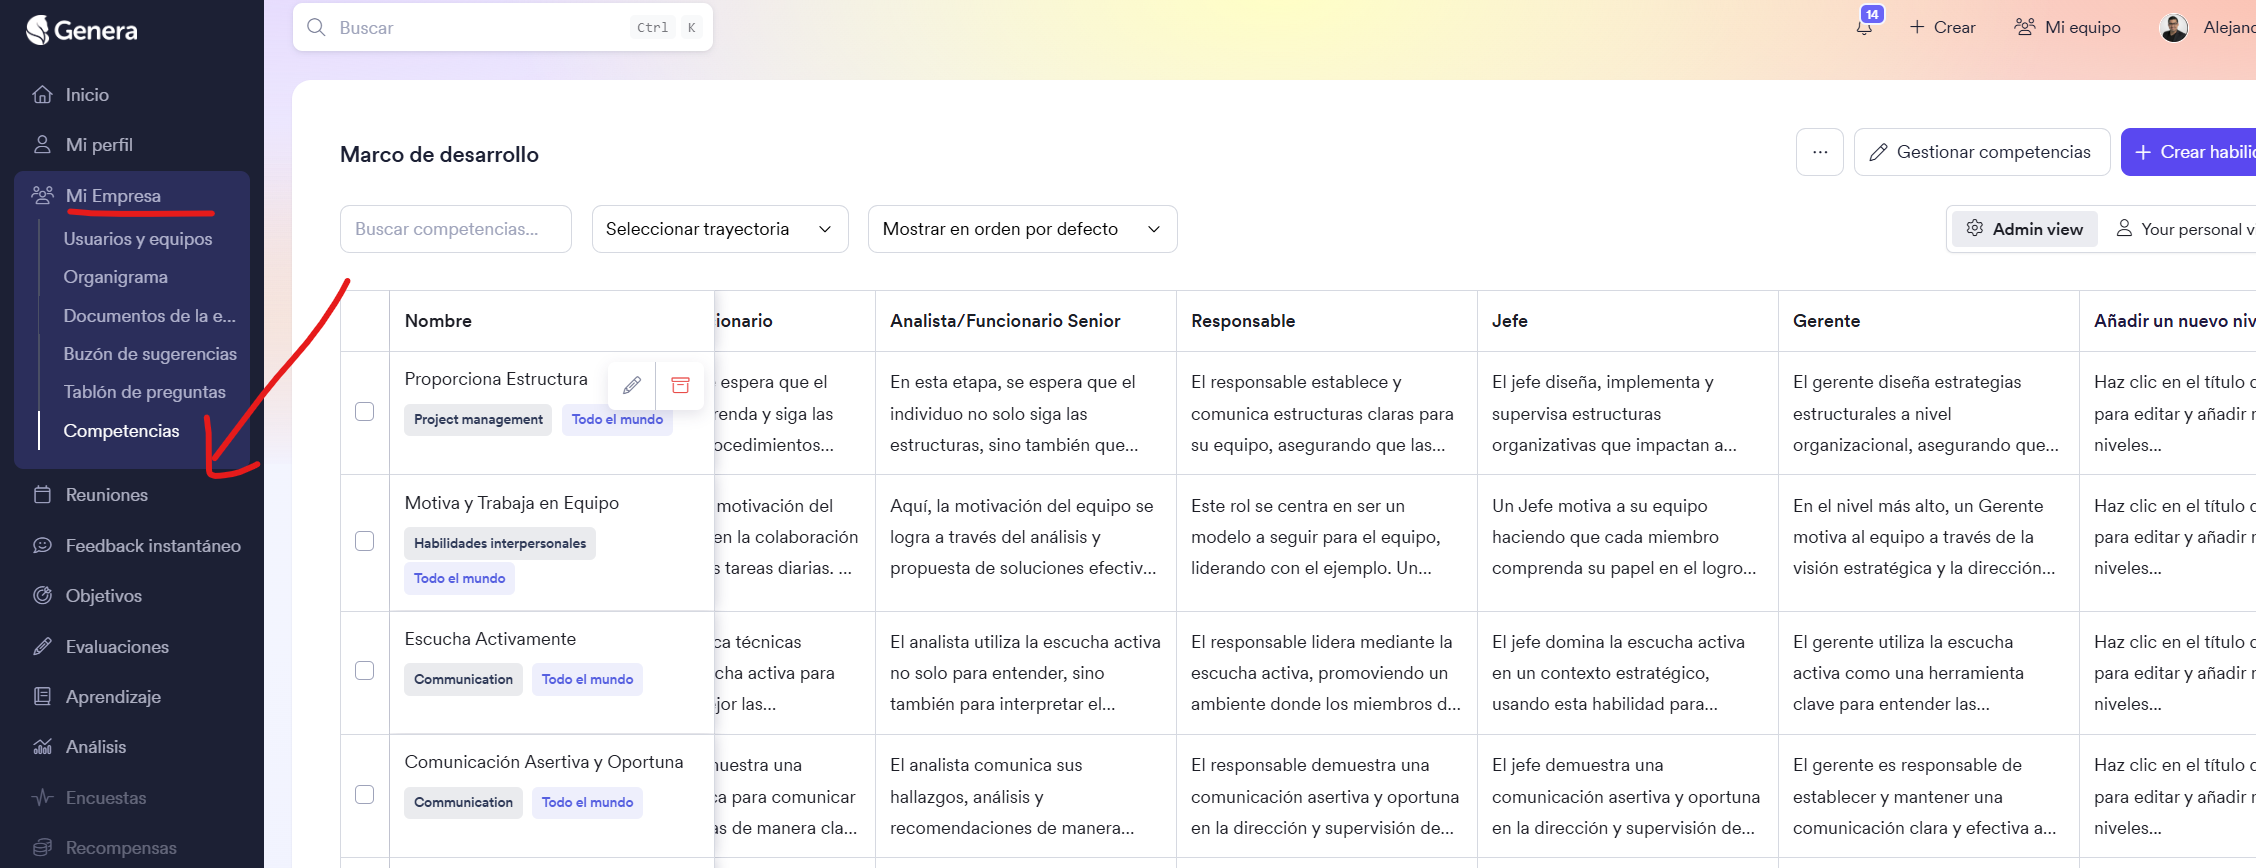Click the Habilidades interpersonales tag
Viewport: 2256px width, 868px height.
(500, 543)
